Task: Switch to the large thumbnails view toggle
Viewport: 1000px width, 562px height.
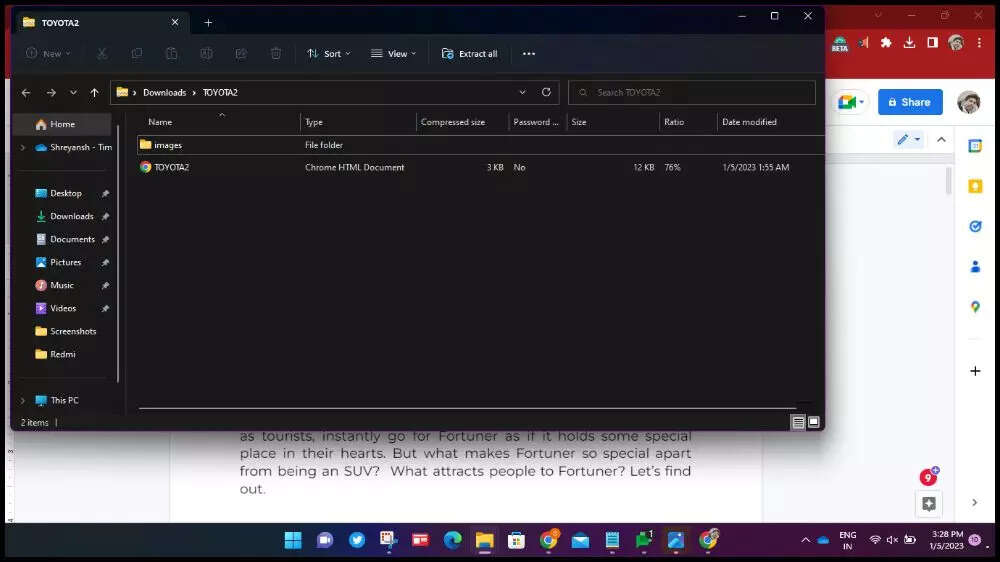Action: click(814, 422)
